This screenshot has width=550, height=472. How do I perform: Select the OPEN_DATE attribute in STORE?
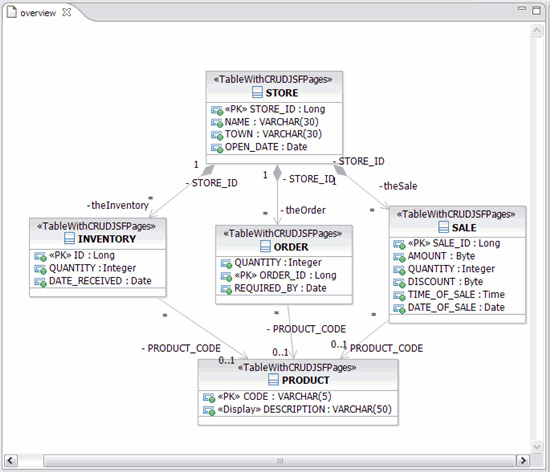(x=266, y=147)
